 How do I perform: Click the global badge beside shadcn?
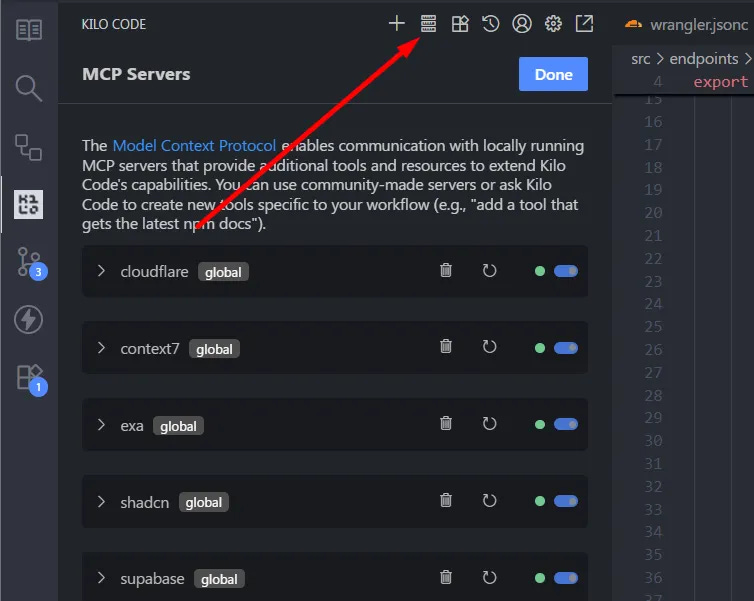click(203, 502)
